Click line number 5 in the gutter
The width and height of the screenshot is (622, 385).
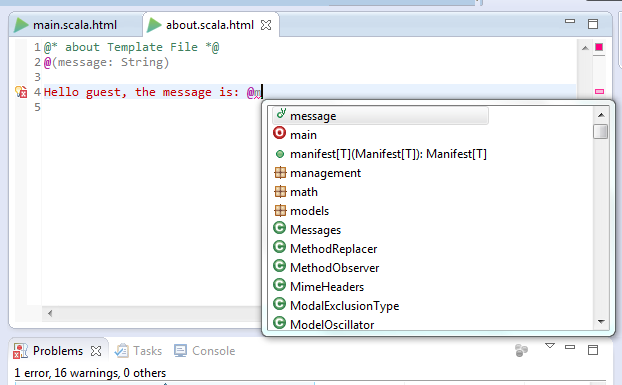[37, 107]
